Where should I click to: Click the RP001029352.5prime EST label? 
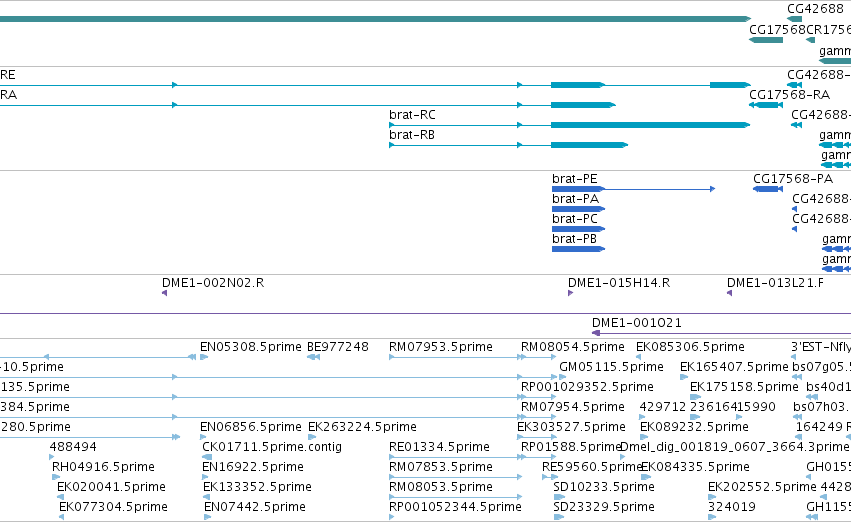click(587, 387)
